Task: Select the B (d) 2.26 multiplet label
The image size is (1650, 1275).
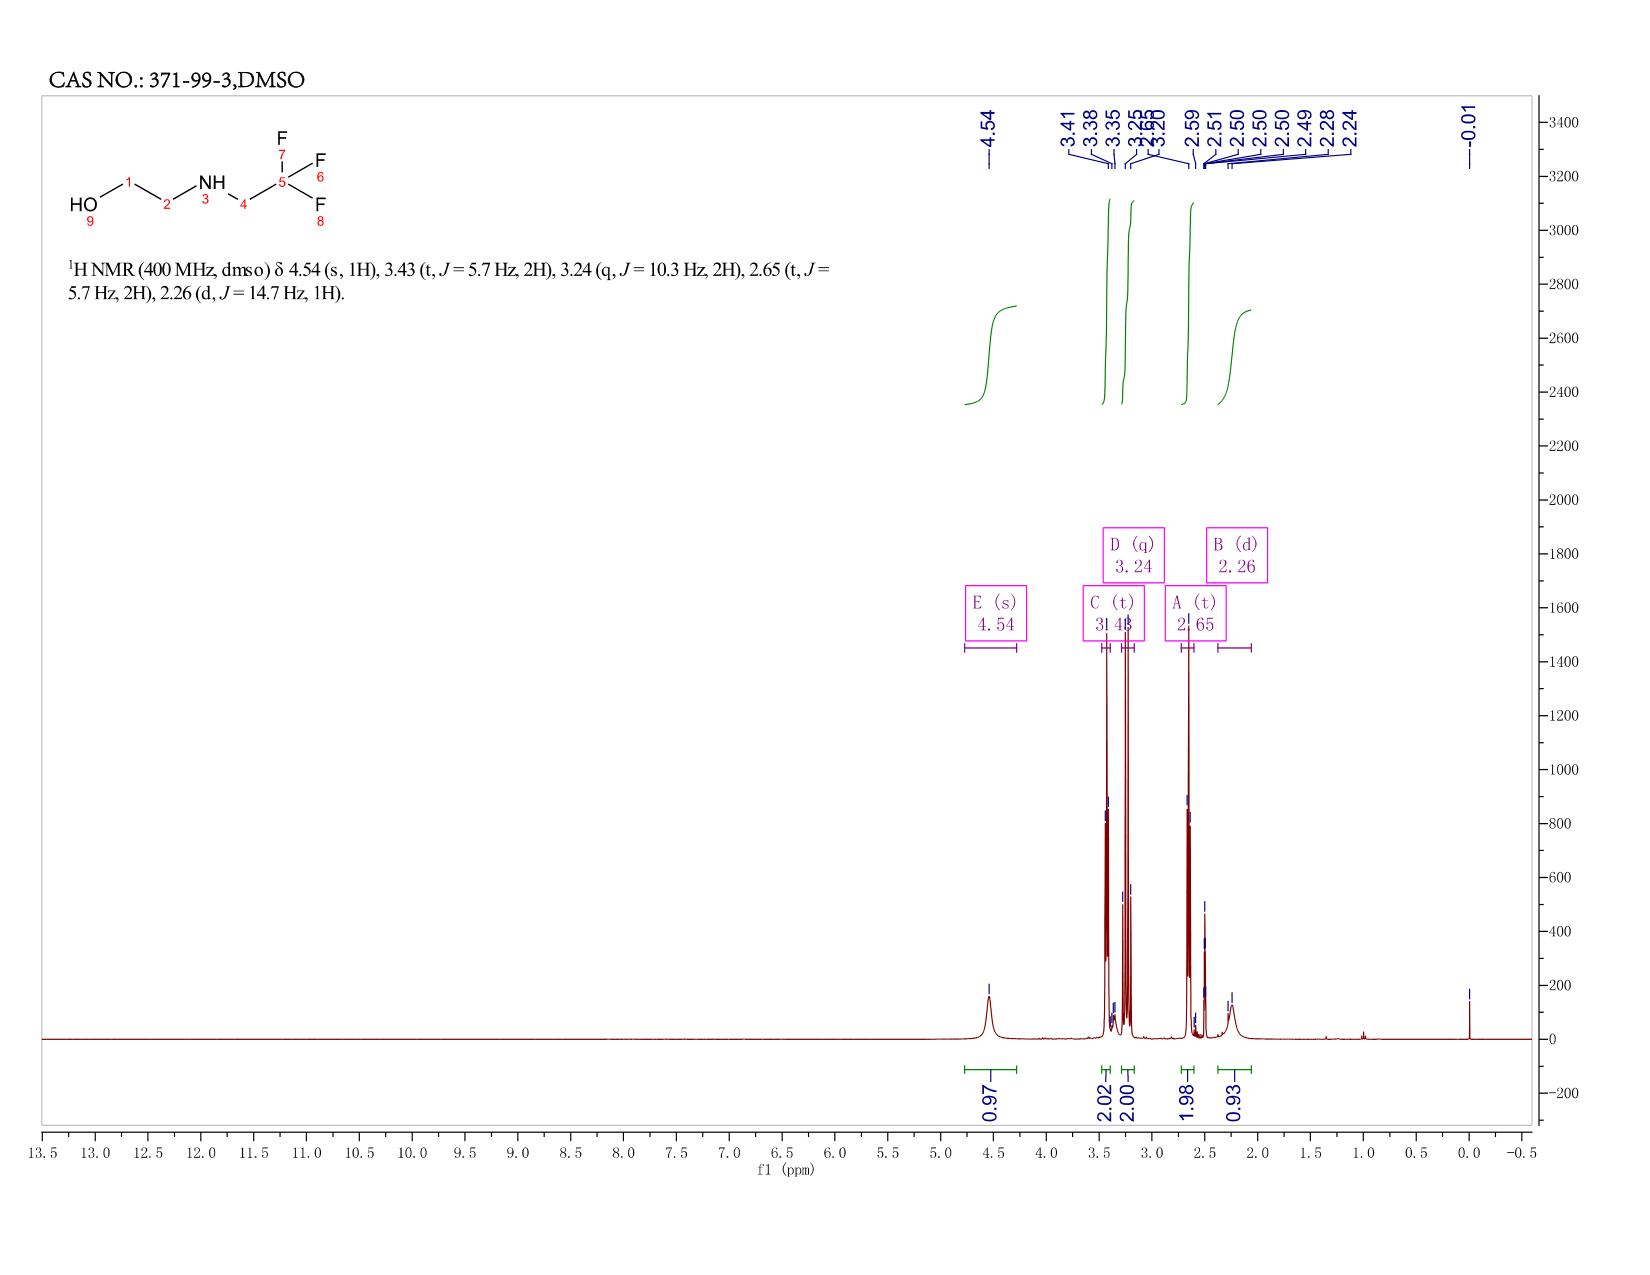Action: coord(1236,555)
